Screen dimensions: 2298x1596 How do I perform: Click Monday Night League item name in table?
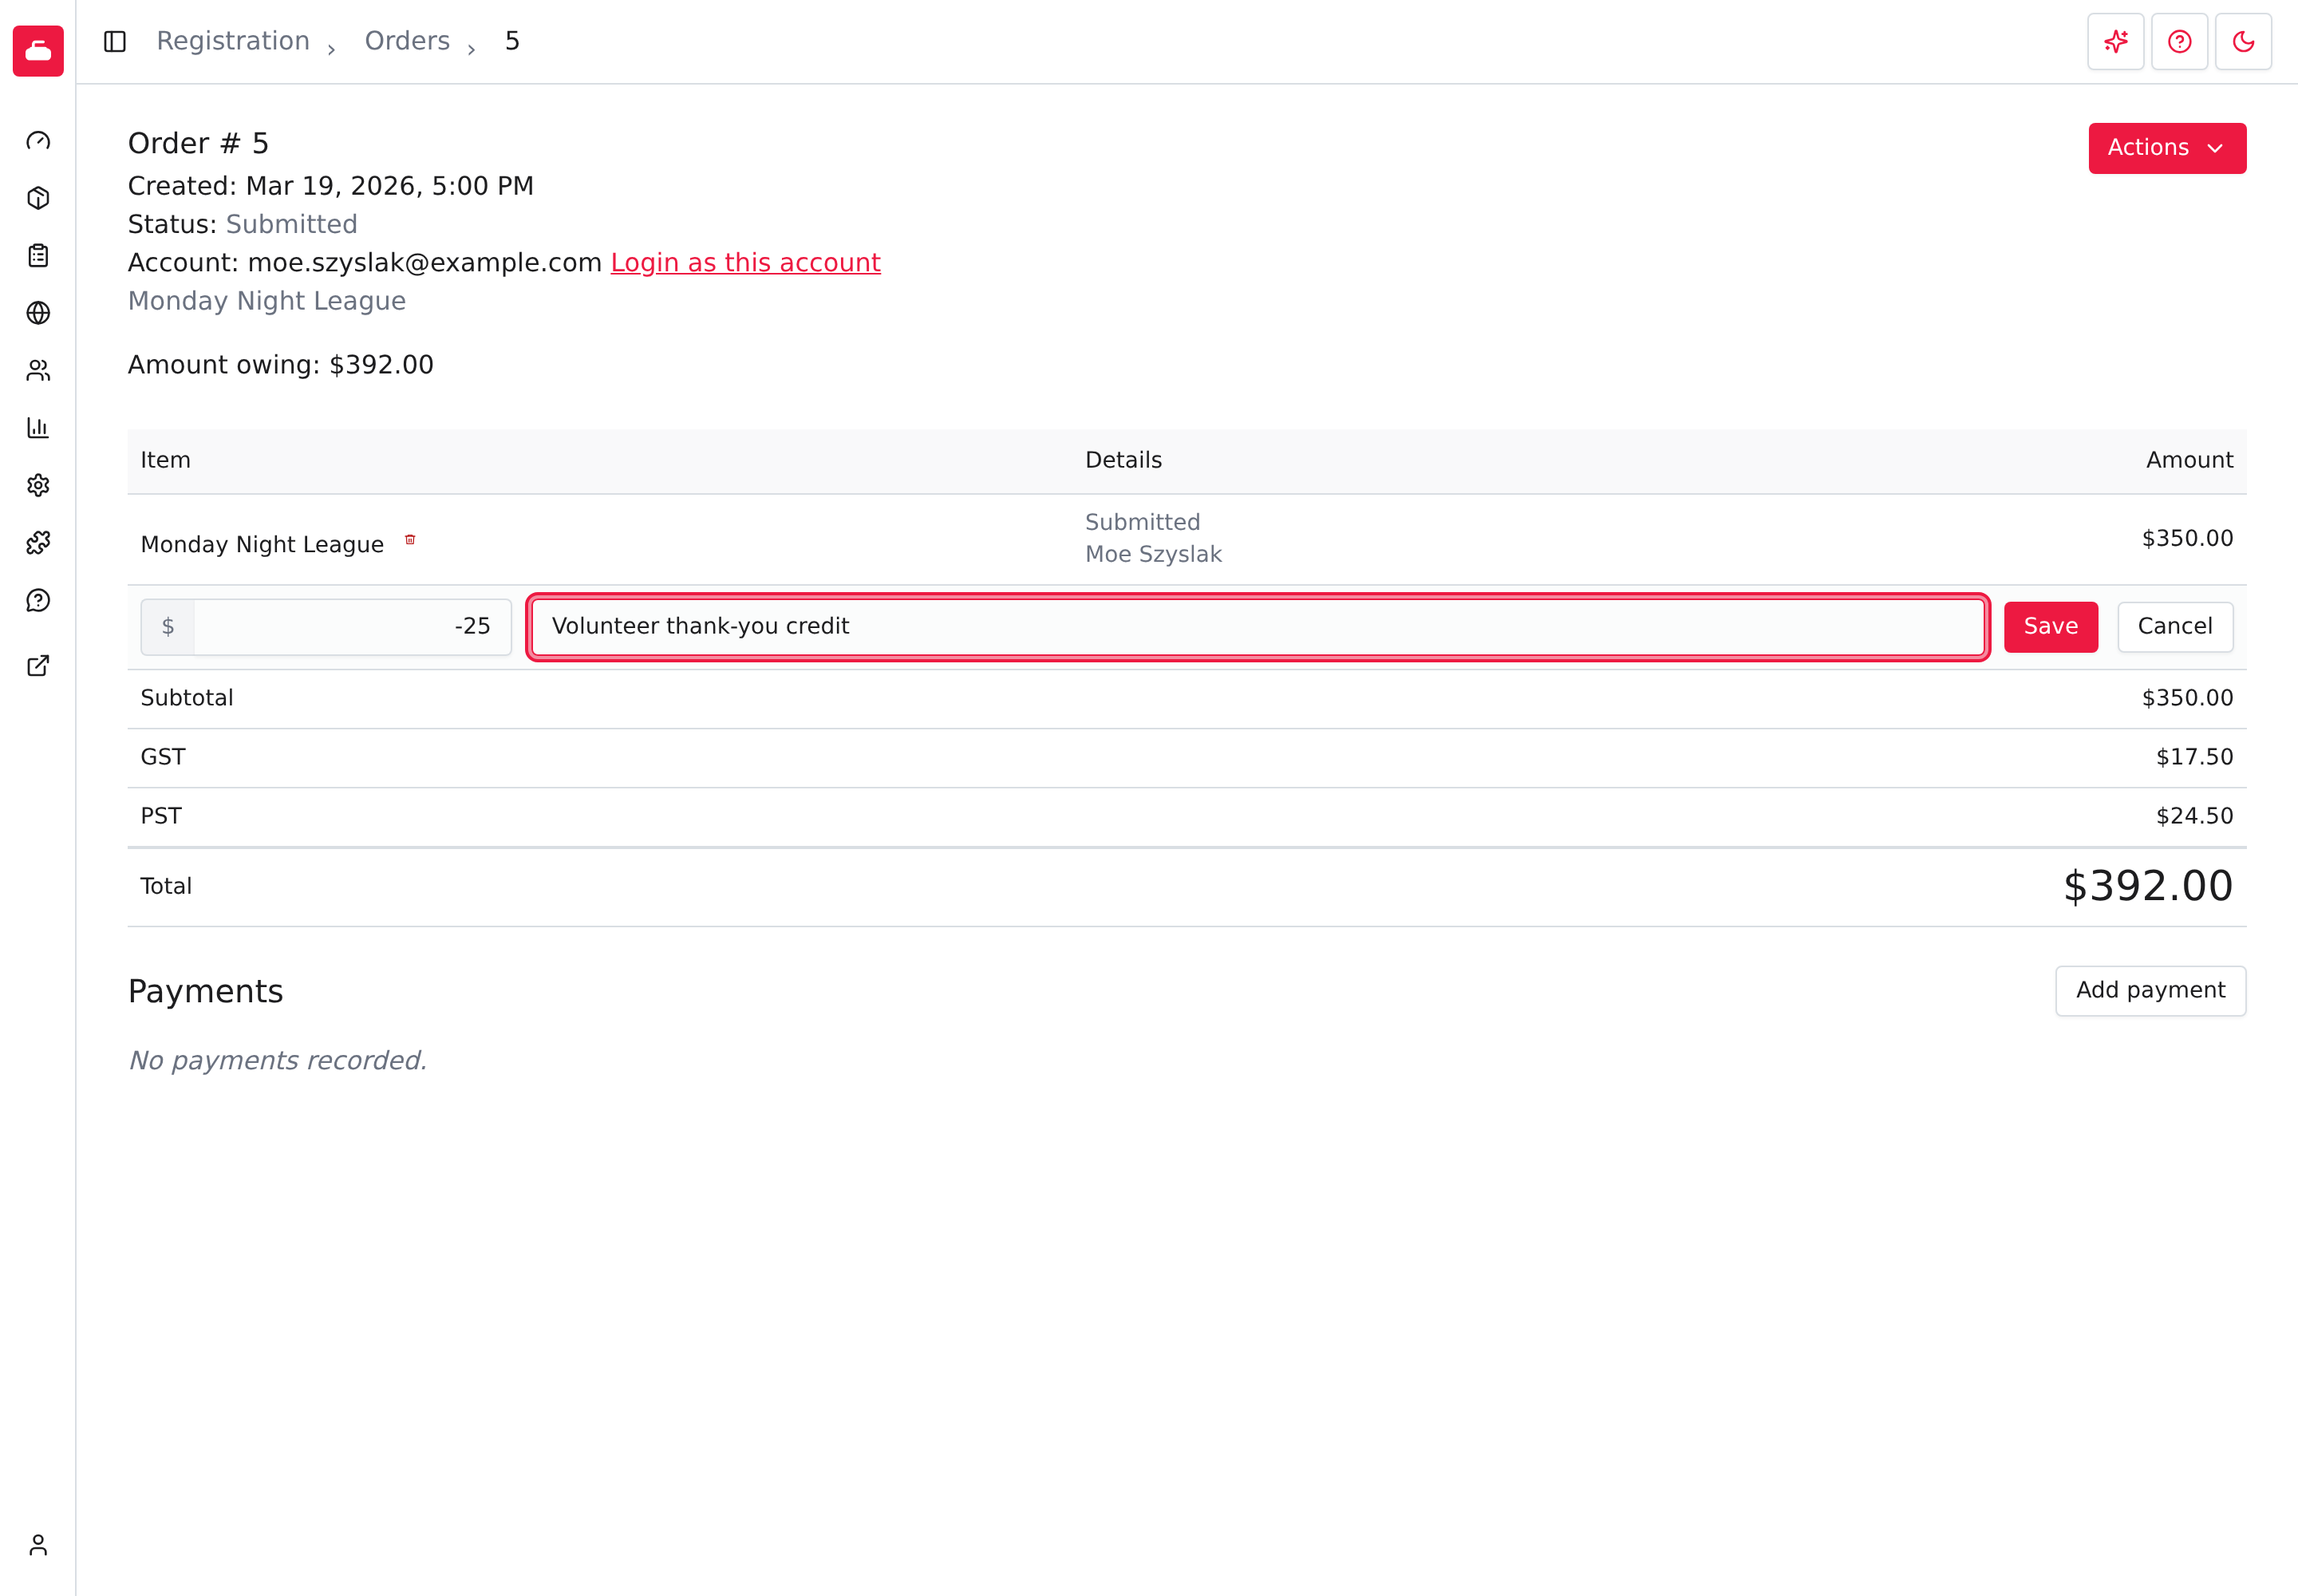click(262, 545)
